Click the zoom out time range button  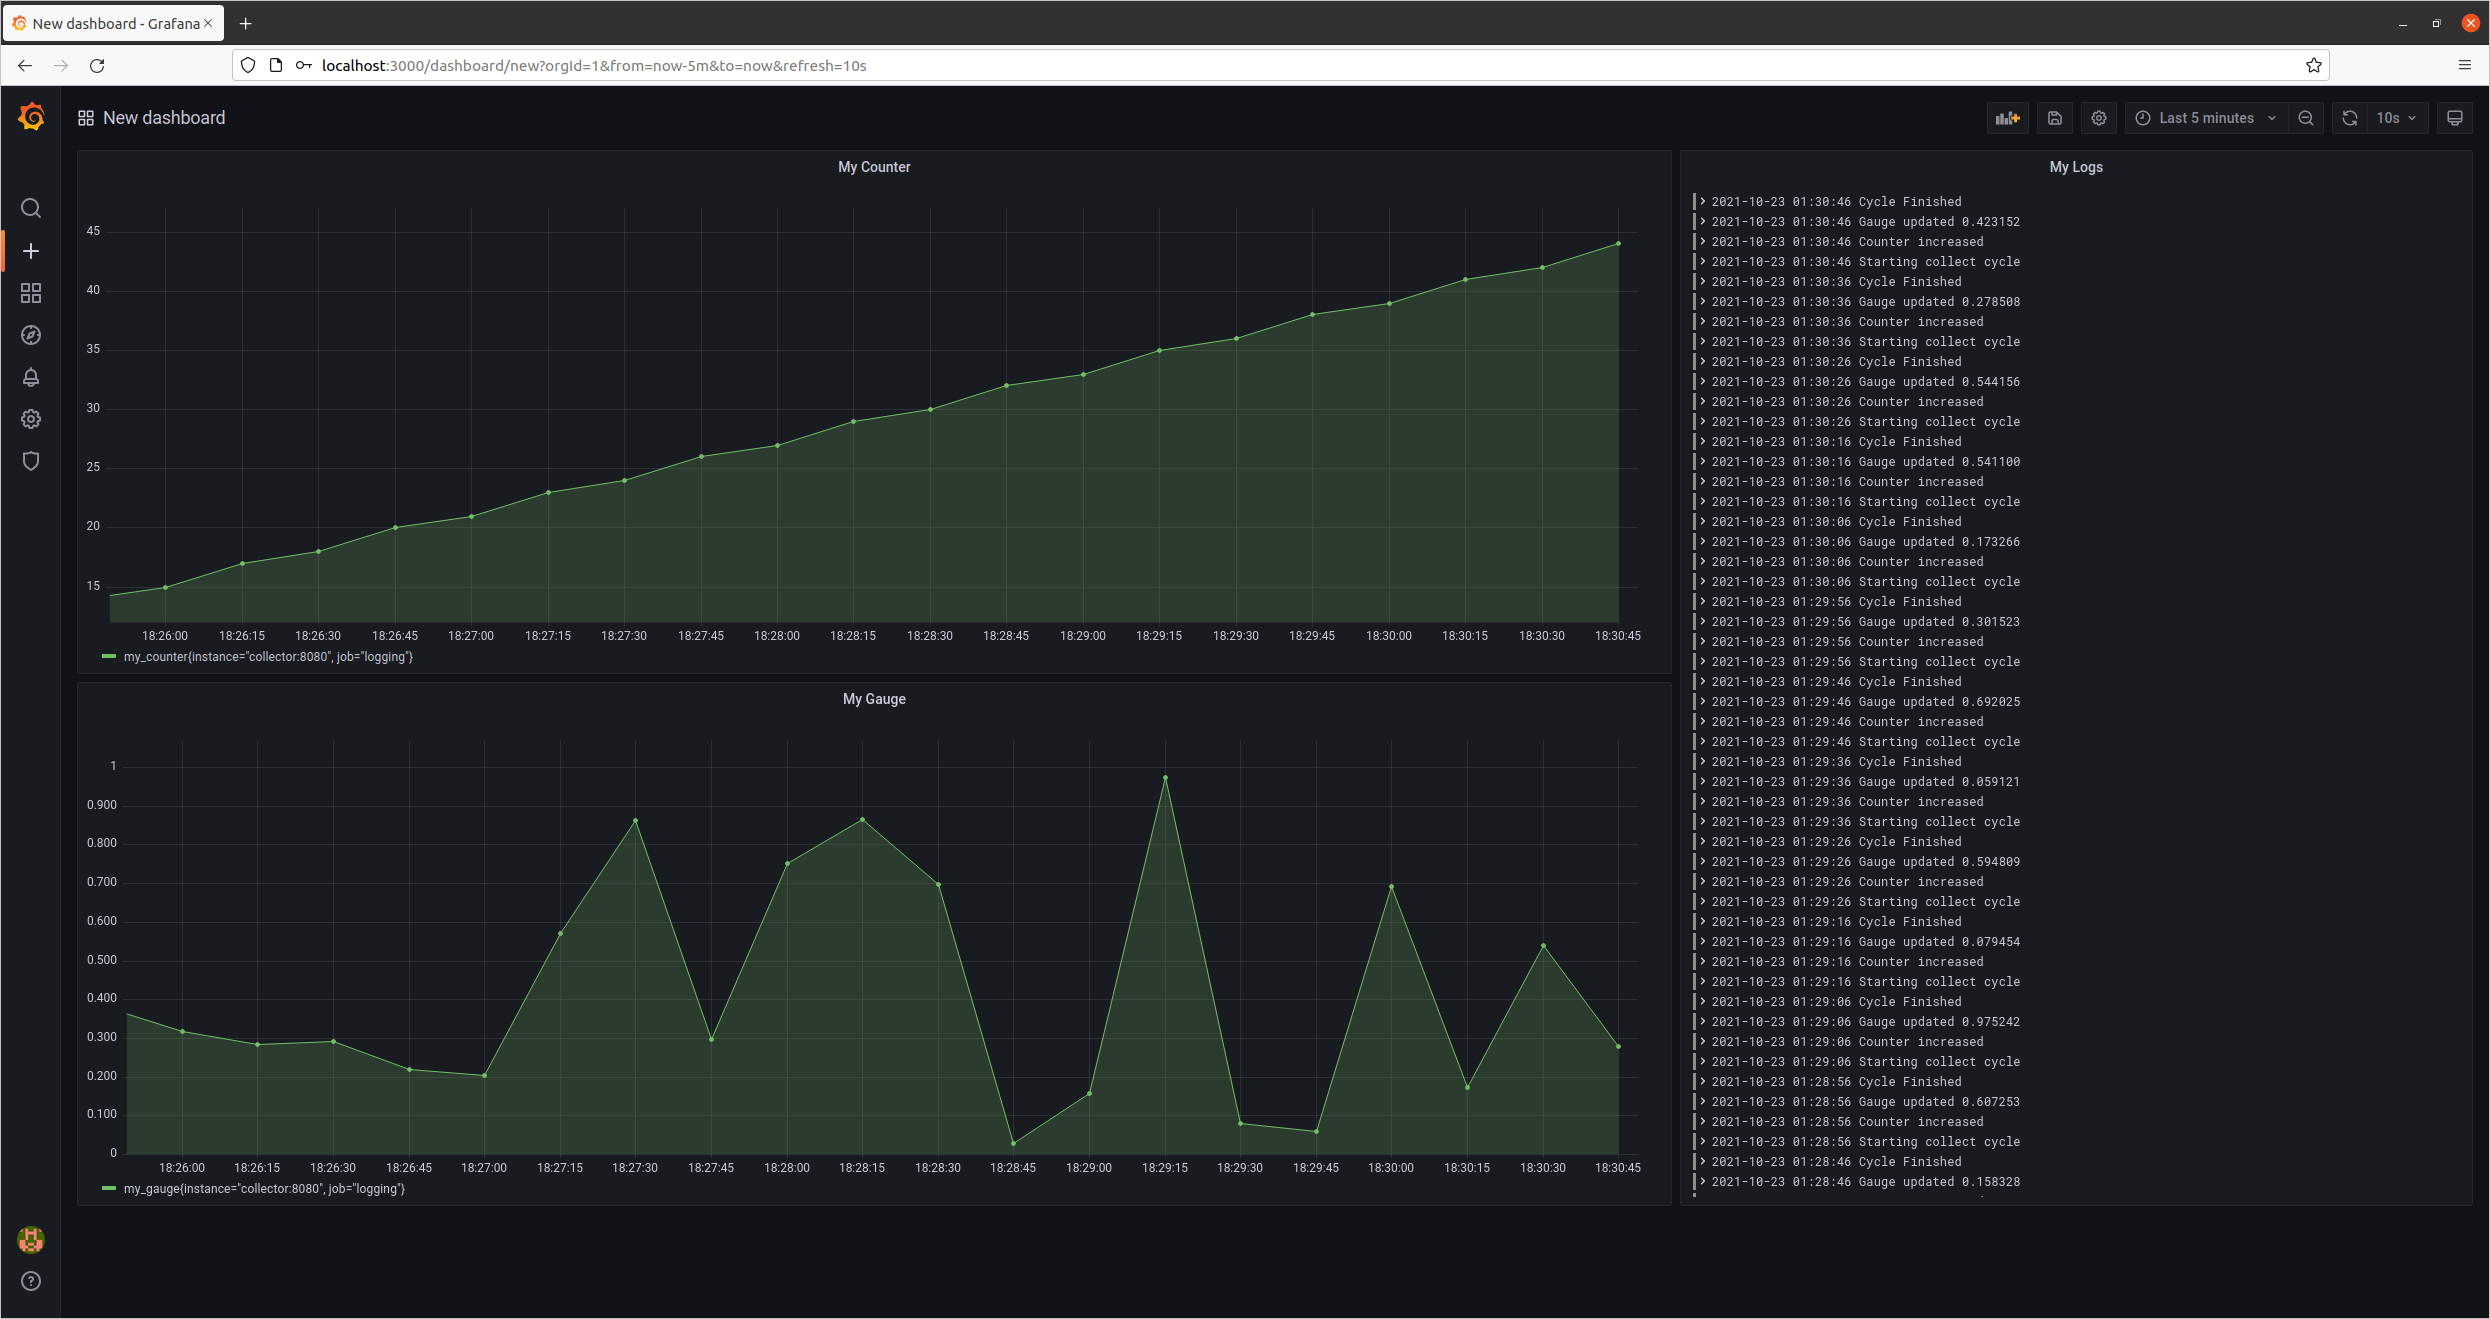click(2306, 118)
